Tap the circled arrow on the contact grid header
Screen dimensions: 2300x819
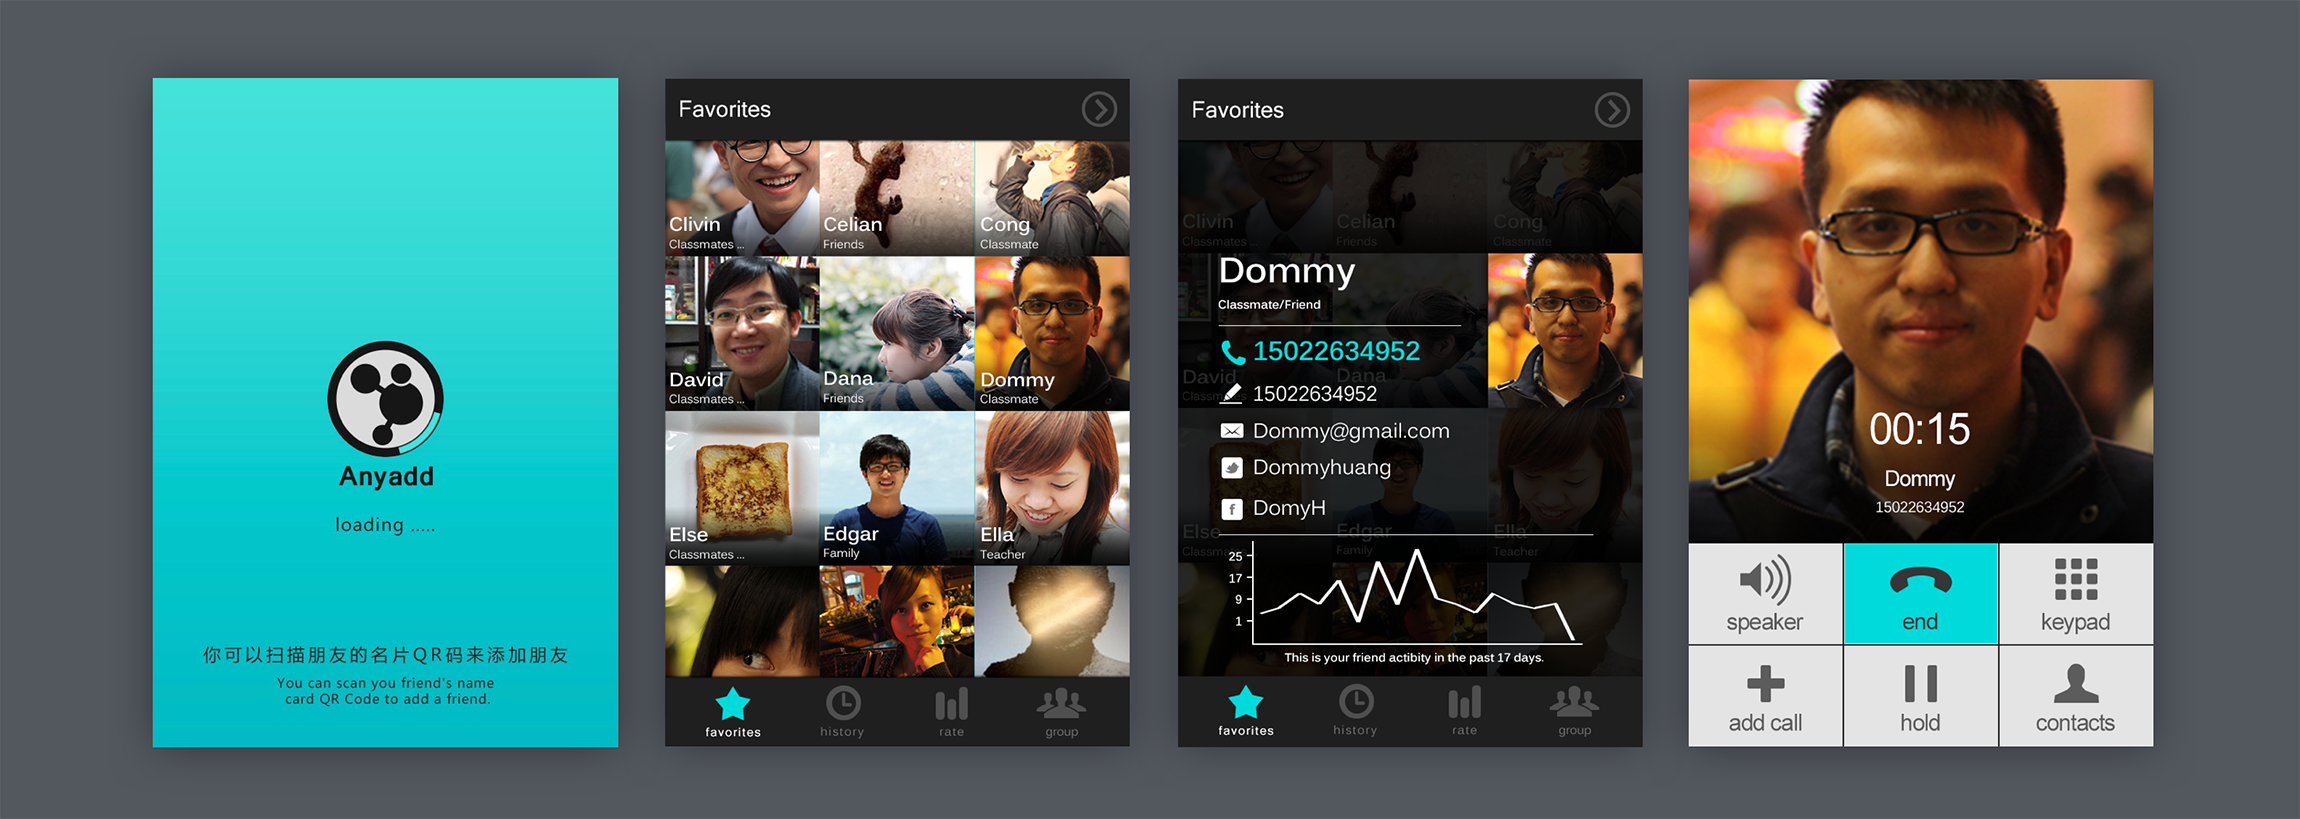pyautogui.click(x=1099, y=109)
